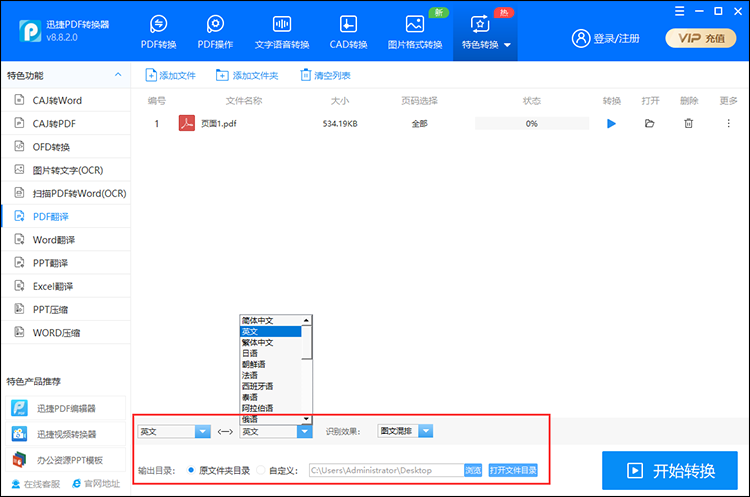
Task: Click 添加文件夹 button
Action: [x=247, y=75]
